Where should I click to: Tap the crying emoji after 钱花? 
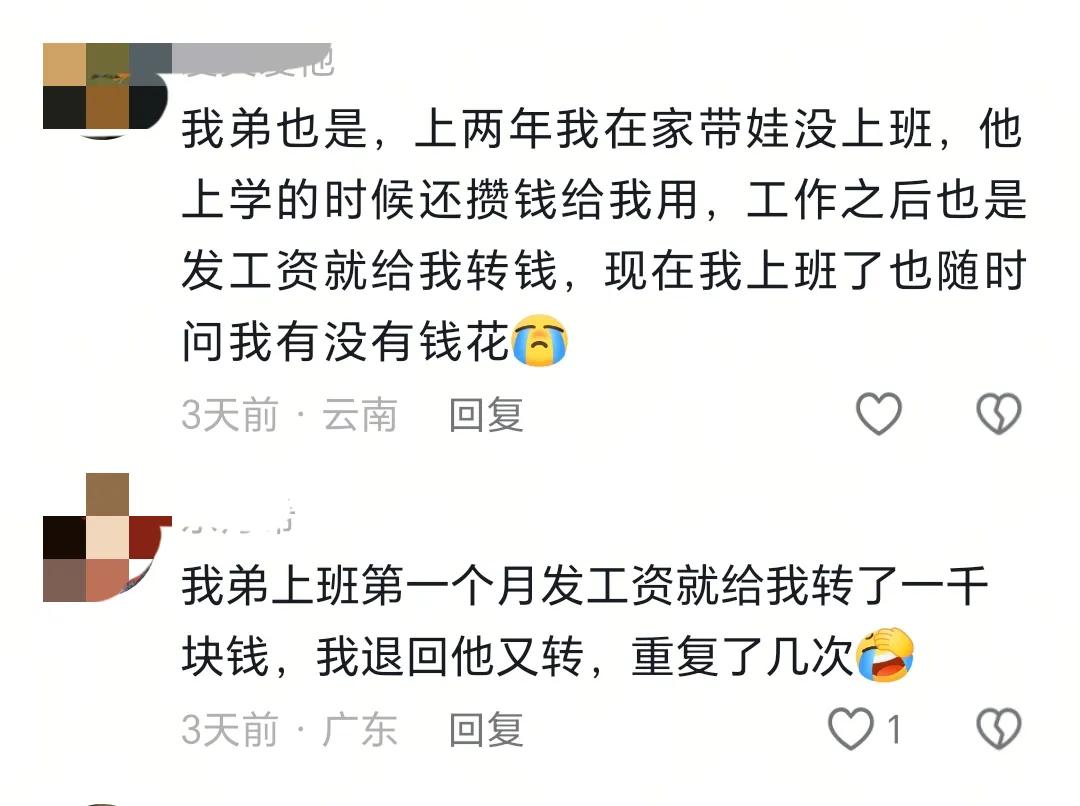540,340
